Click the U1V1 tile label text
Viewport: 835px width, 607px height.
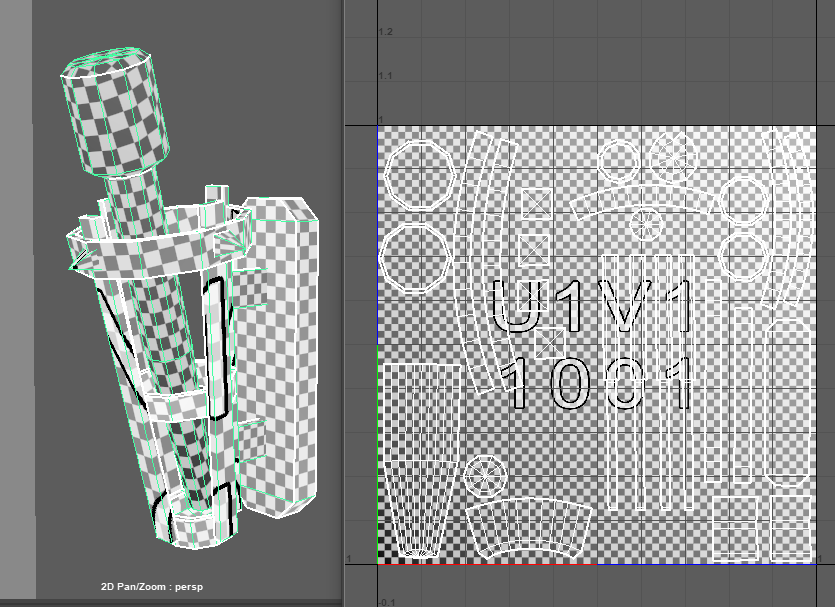594,308
